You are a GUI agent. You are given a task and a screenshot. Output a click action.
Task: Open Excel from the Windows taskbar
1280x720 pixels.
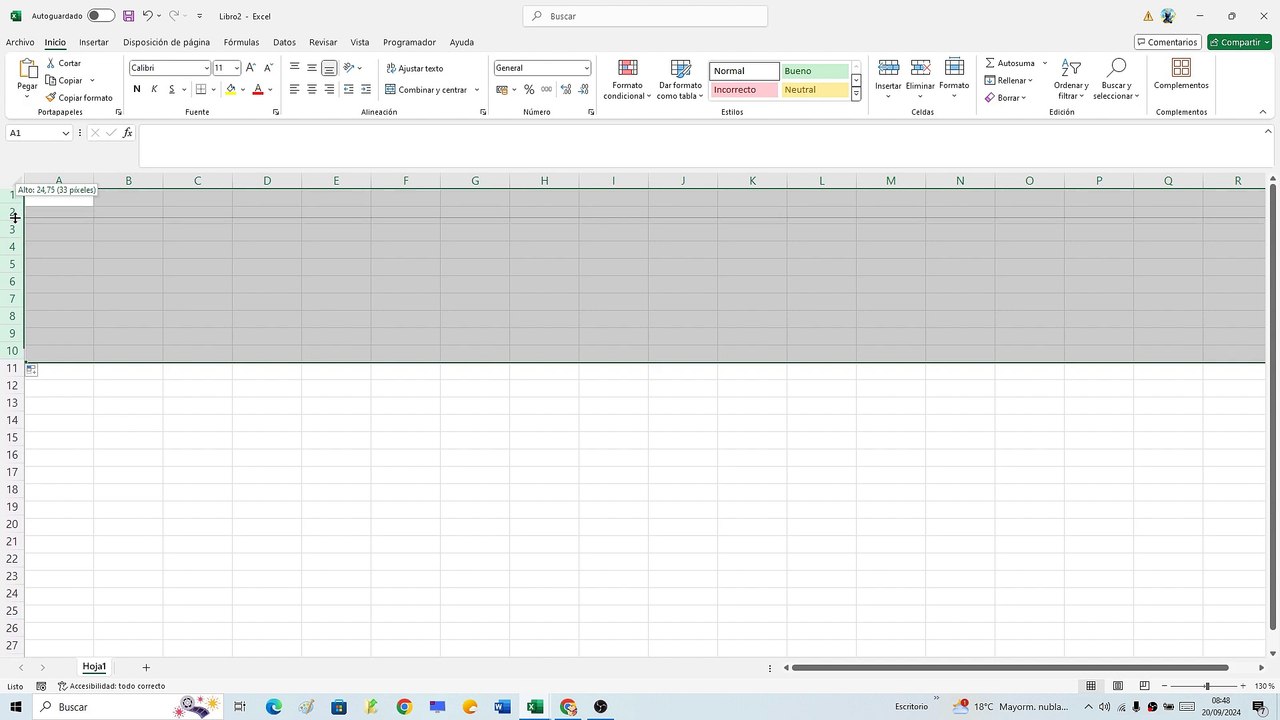[535, 707]
